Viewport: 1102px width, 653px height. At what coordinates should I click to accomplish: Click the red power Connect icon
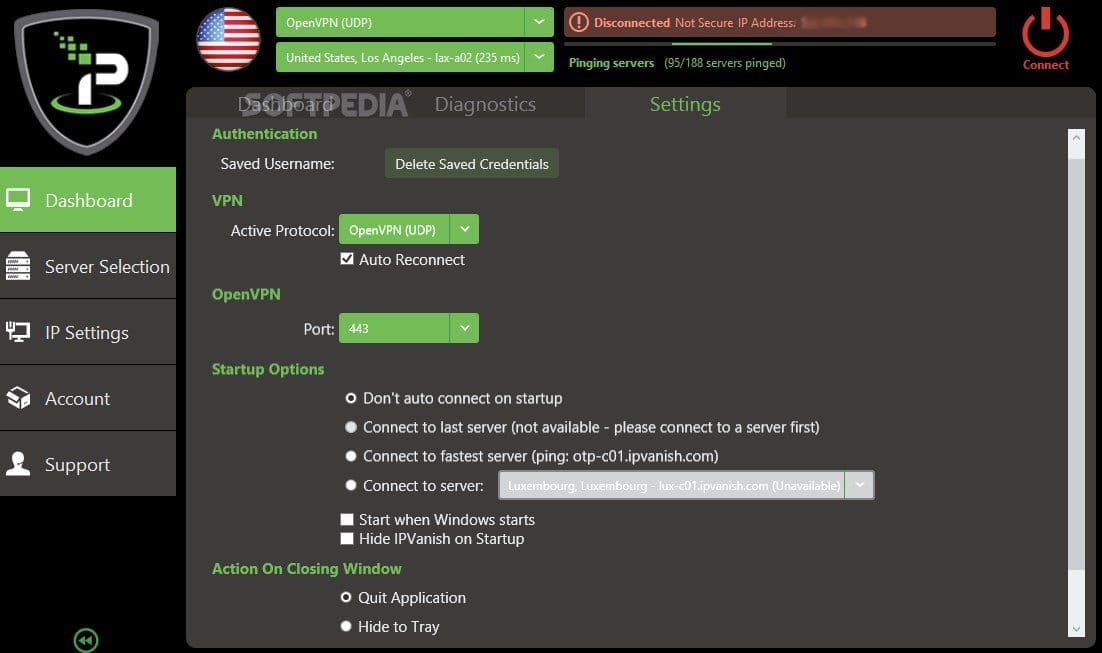coord(1045,35)
